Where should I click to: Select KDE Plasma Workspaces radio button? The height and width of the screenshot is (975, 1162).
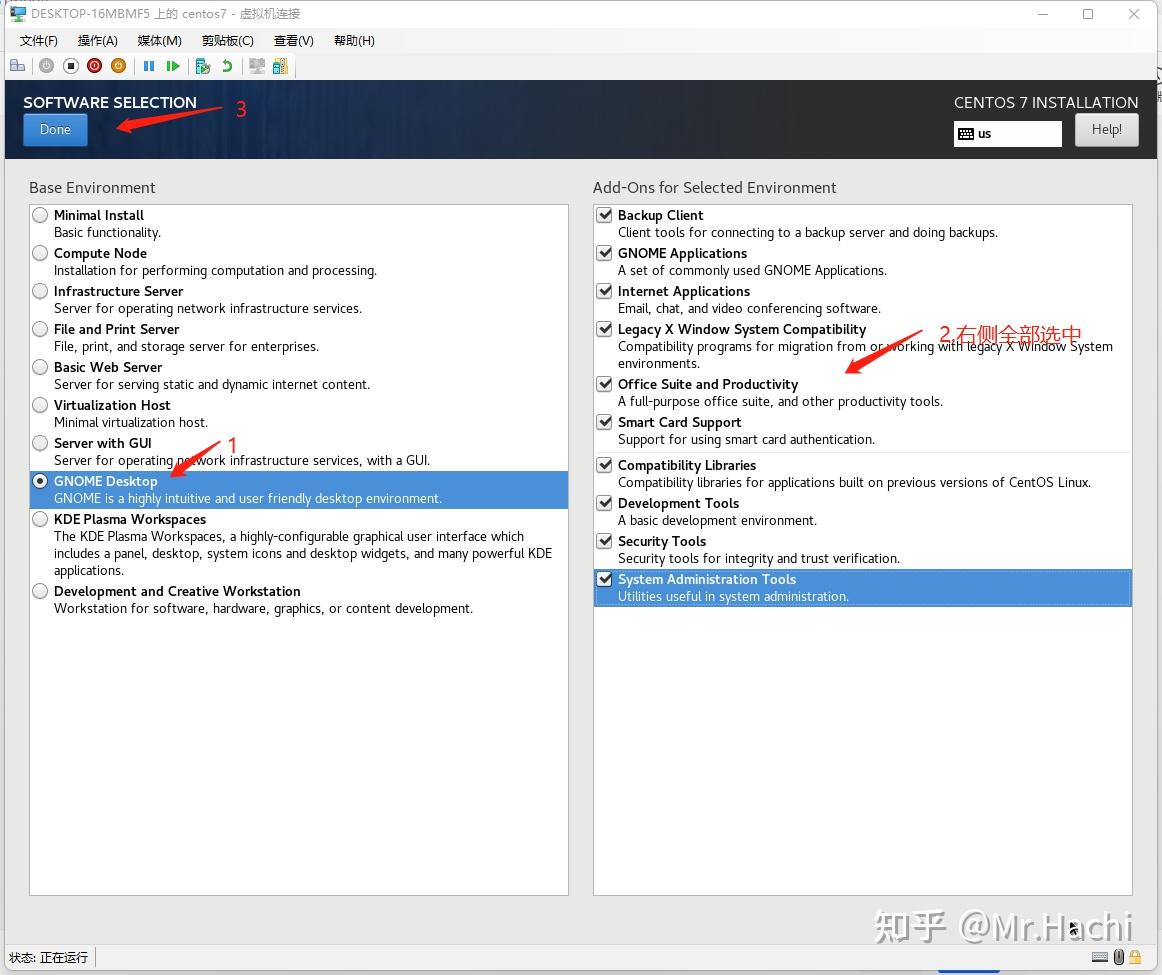[40, 519]
